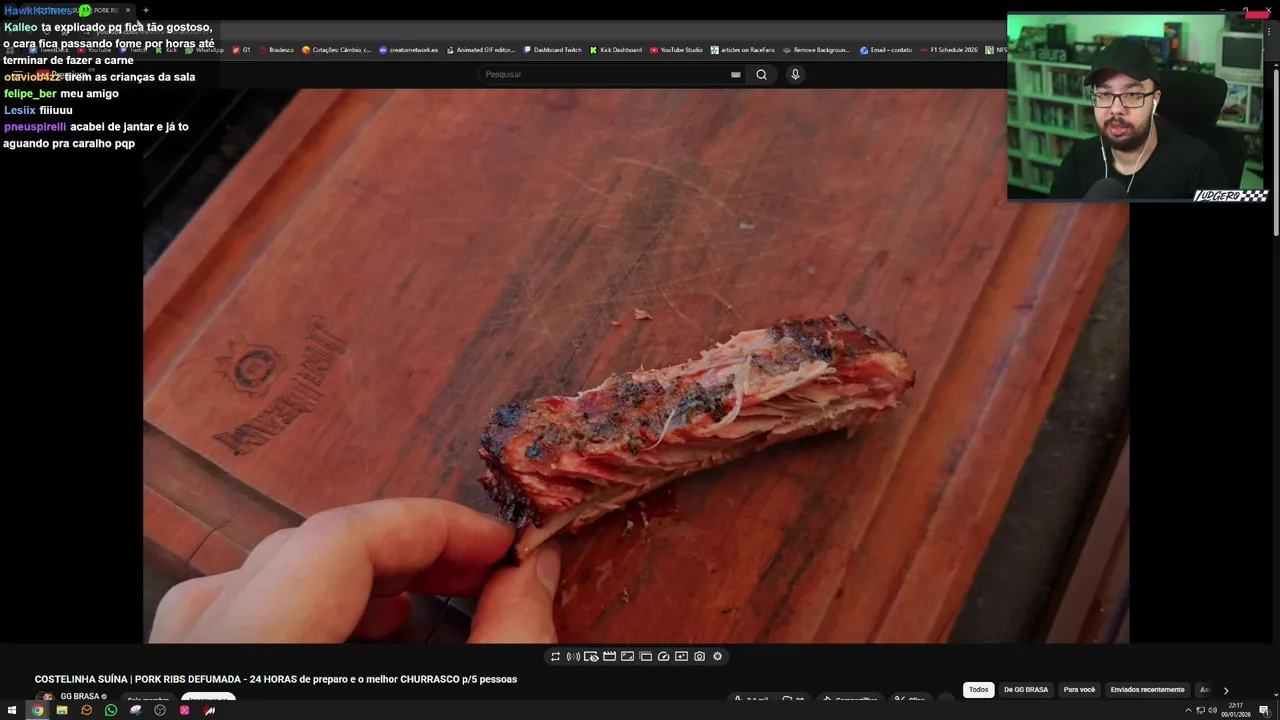This screenshot has width=1280, height=720.
Task: Click the full-window expand icon
Action: 627,657
